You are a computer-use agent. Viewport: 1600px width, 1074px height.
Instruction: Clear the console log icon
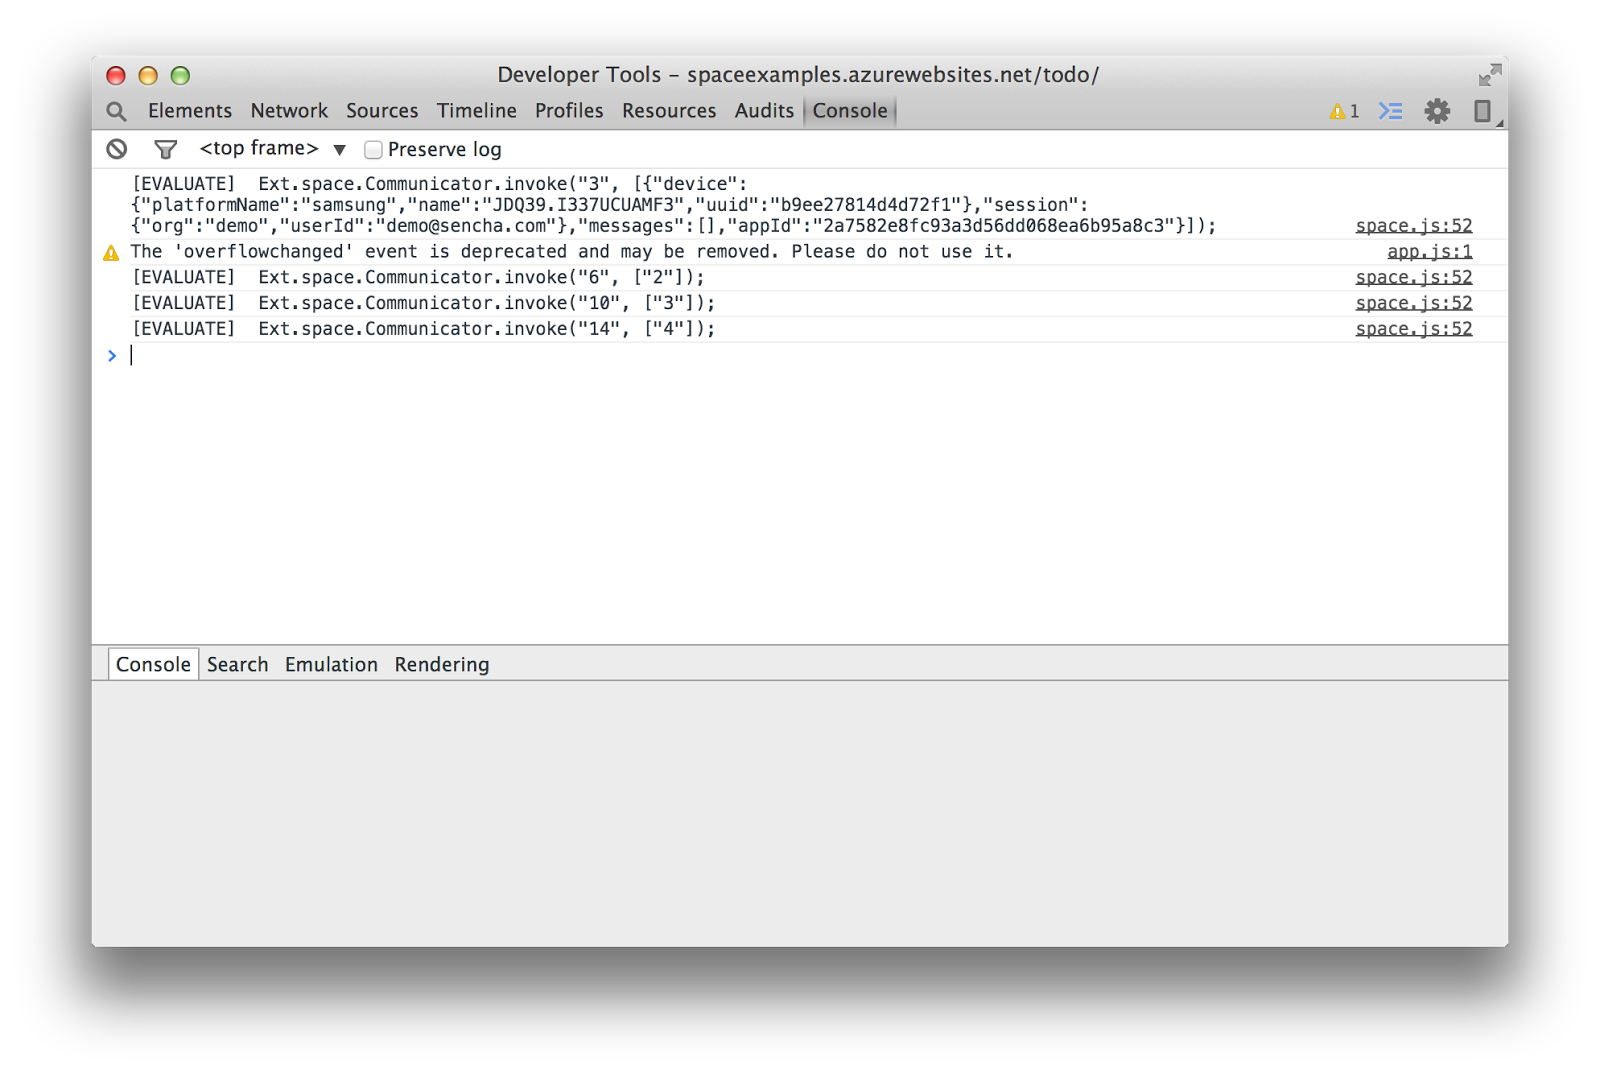pos(117,149)
